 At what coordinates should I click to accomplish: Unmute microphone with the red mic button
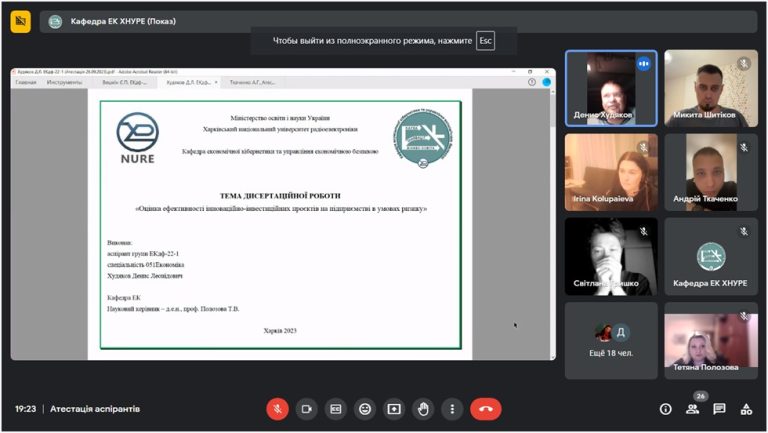click(x=277, y=409)
